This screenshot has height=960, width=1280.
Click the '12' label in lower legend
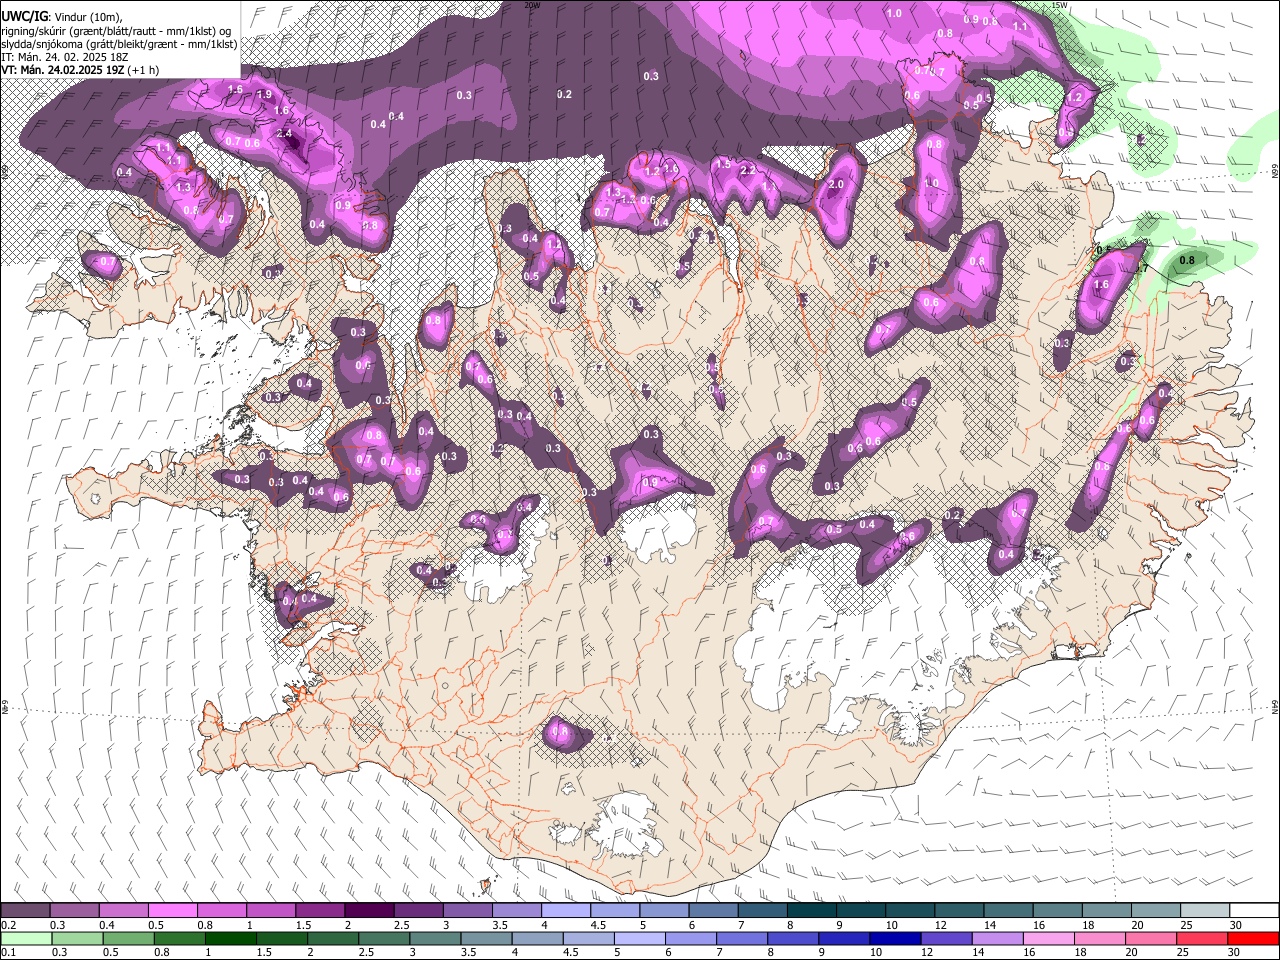pyautogui.click(x=926, y=953)
